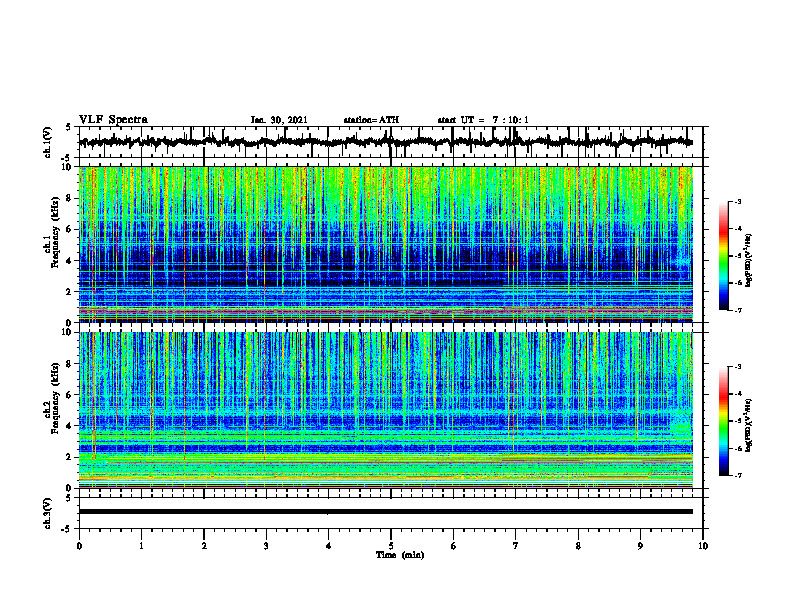792x612 pixels.
Task: Click the "-3" label on ch.1 colorbar
Action: click(738, 202)
